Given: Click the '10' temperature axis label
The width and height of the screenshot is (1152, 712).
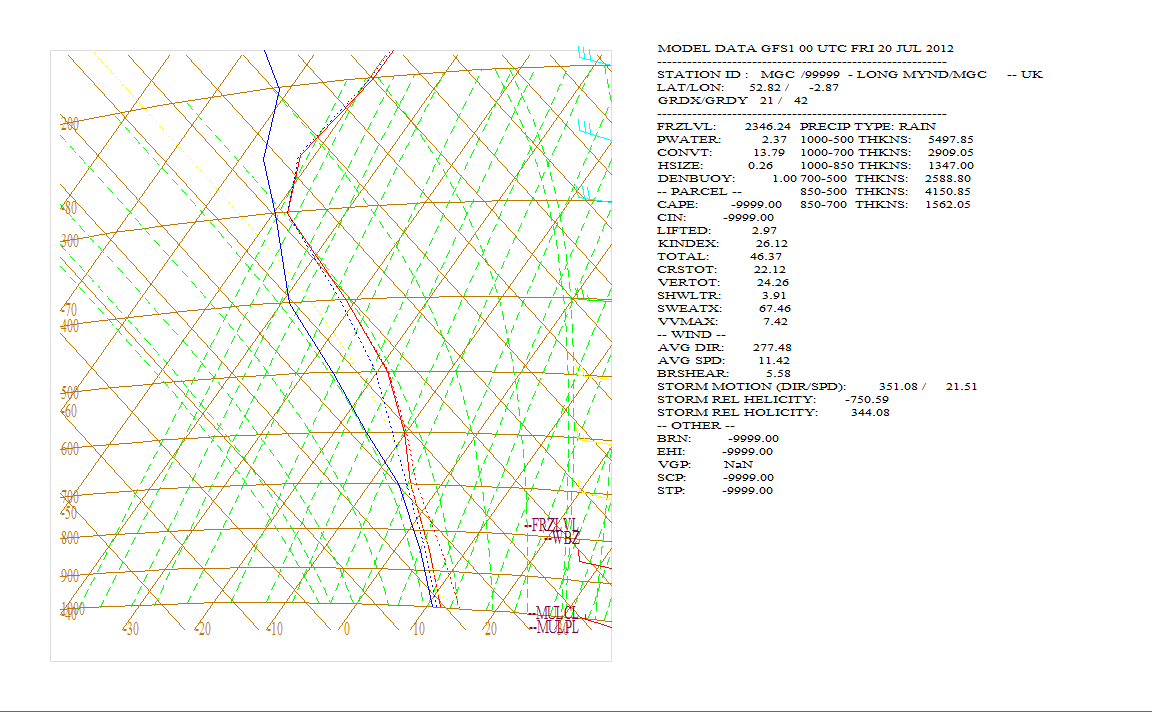Looking at the screenshot, I should click(418, 630).
